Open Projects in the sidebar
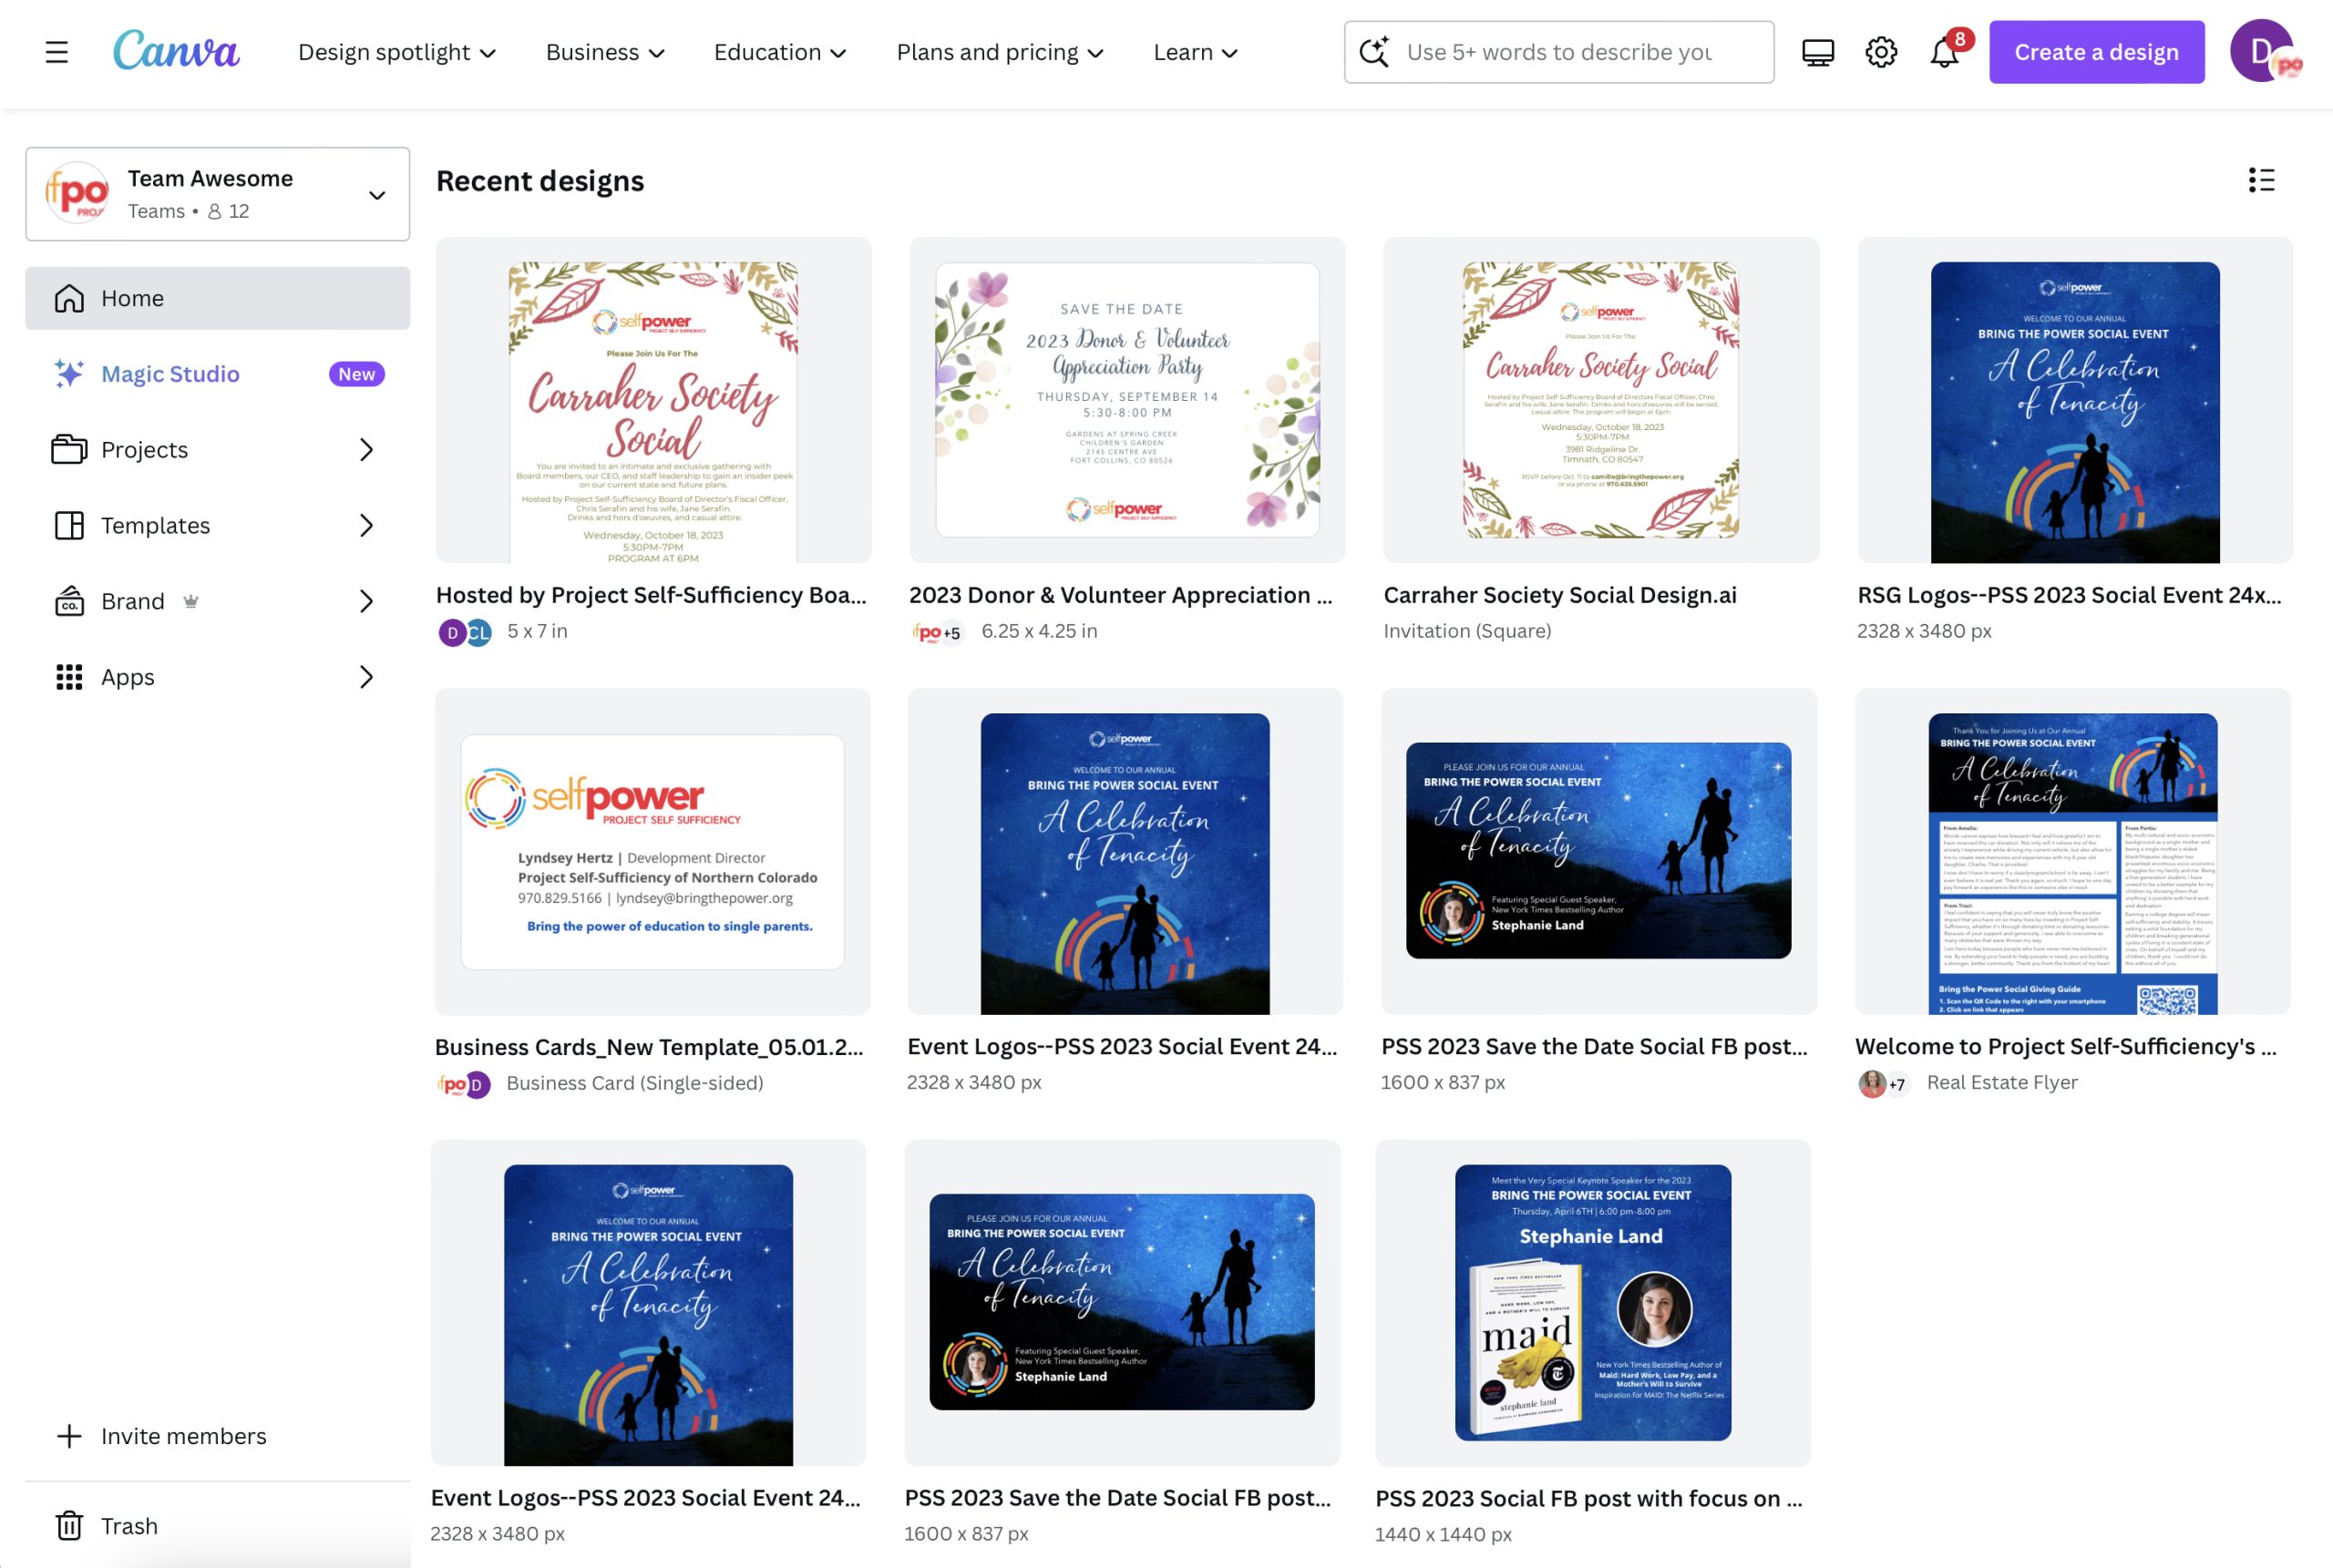 tap(218, 450)
